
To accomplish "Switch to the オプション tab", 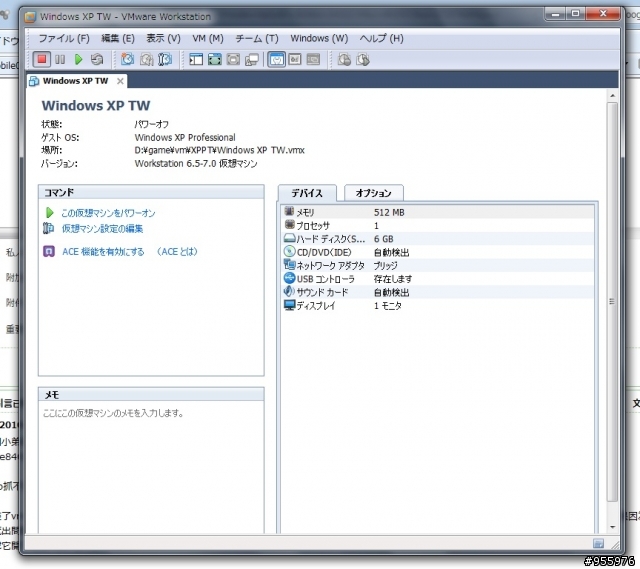I will point(373,193).
